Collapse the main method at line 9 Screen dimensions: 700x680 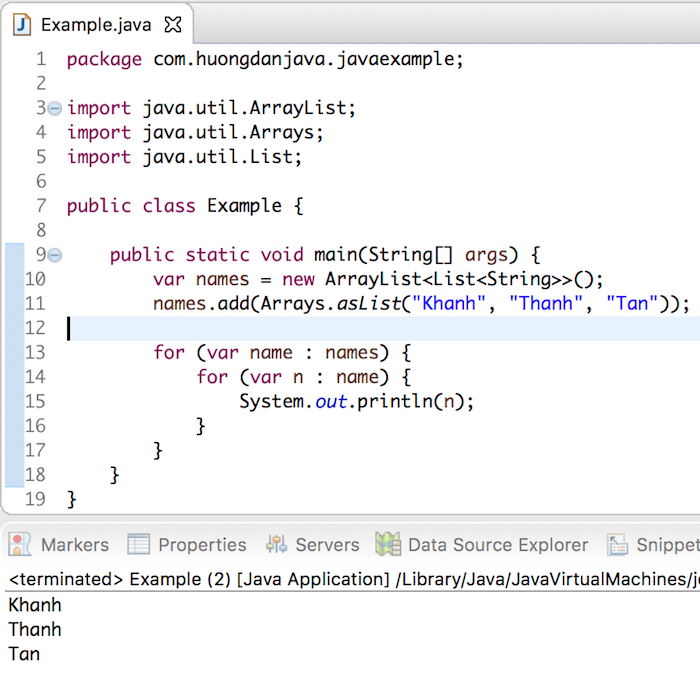coord(54,255)
